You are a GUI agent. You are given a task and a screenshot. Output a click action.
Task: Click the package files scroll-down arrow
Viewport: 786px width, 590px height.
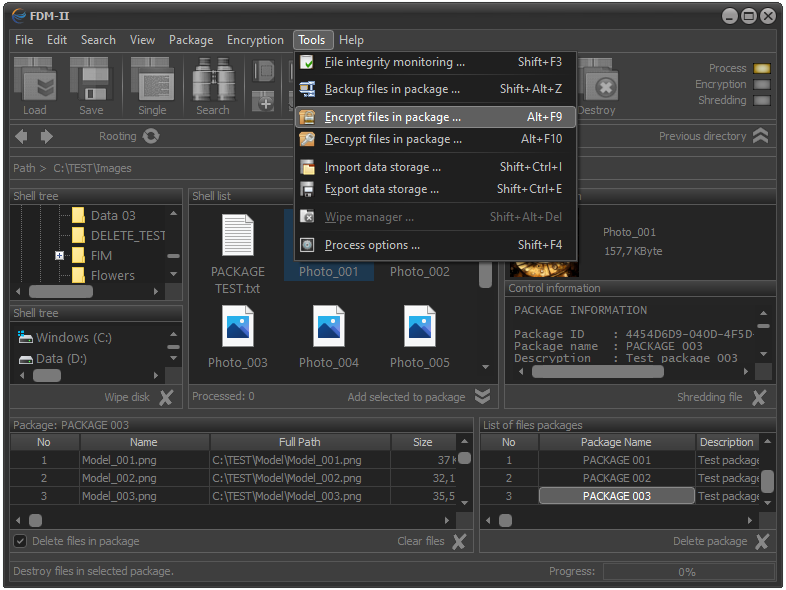464,503
